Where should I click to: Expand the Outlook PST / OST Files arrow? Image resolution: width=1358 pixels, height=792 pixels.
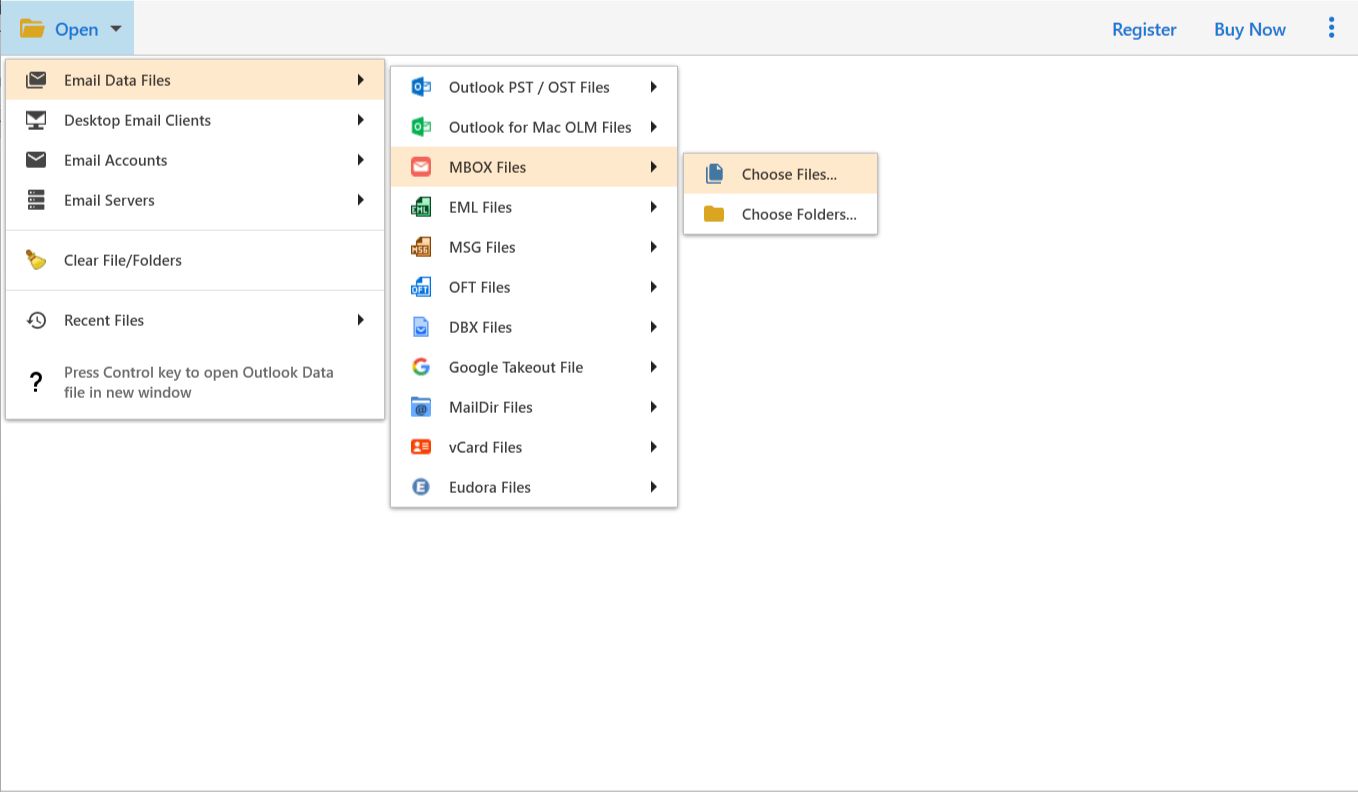coord(653,87)
